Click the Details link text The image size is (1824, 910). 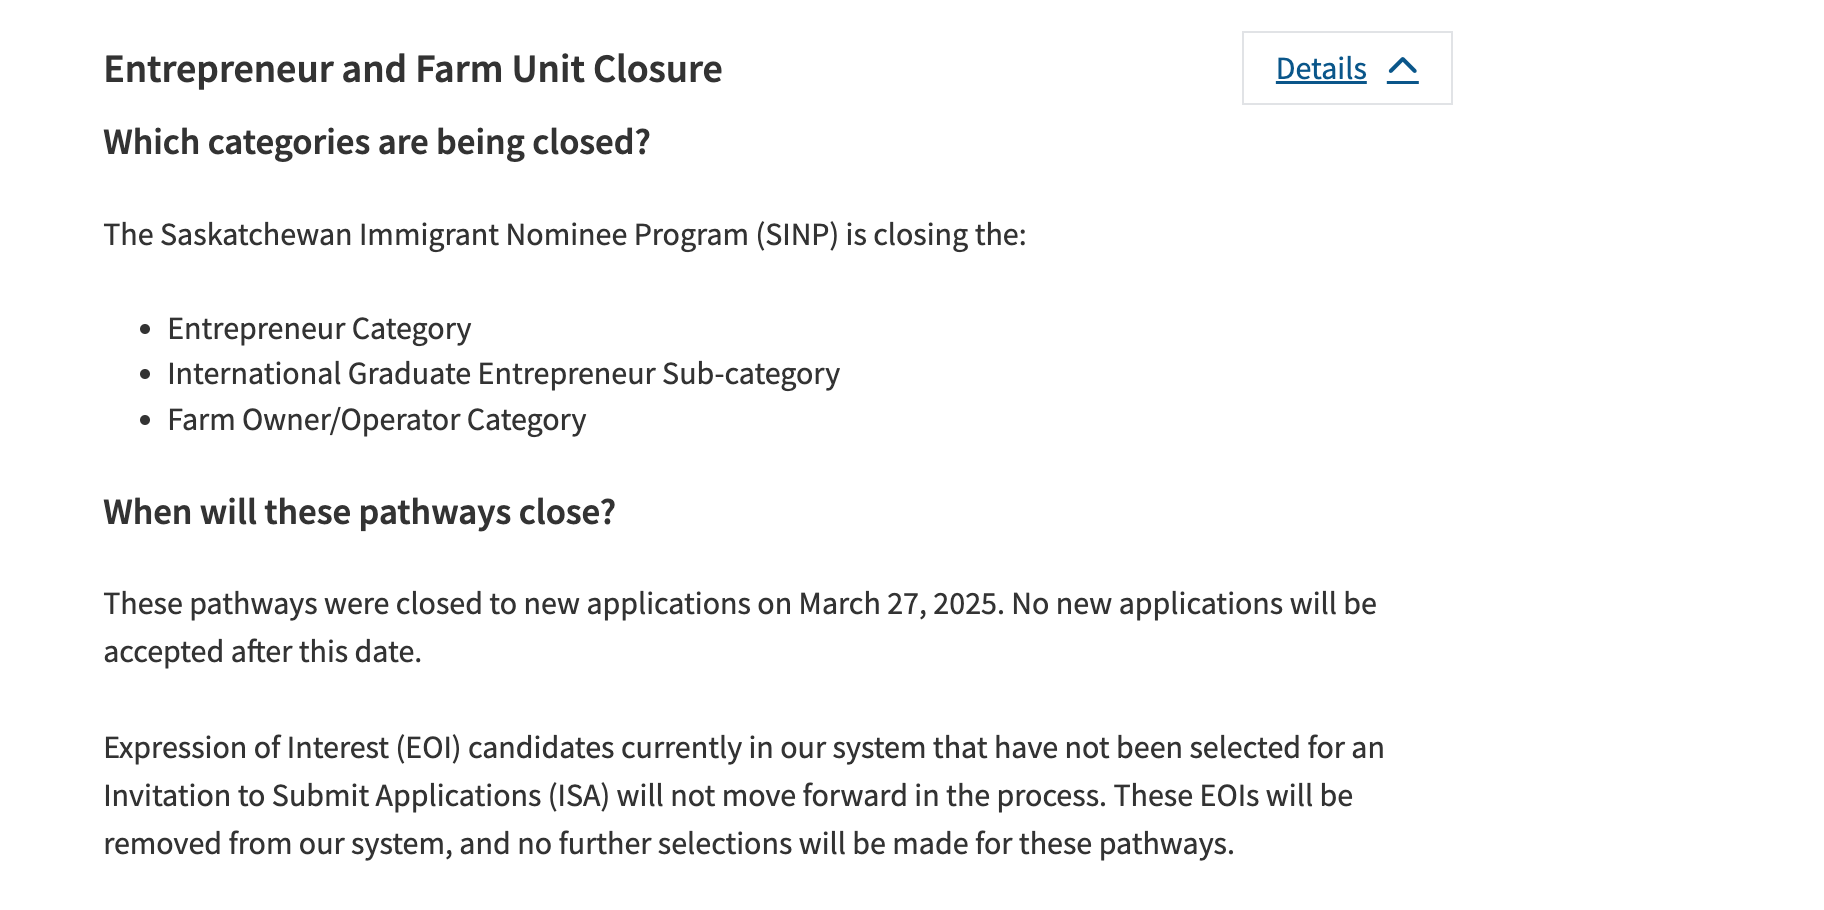point(1320,69)
